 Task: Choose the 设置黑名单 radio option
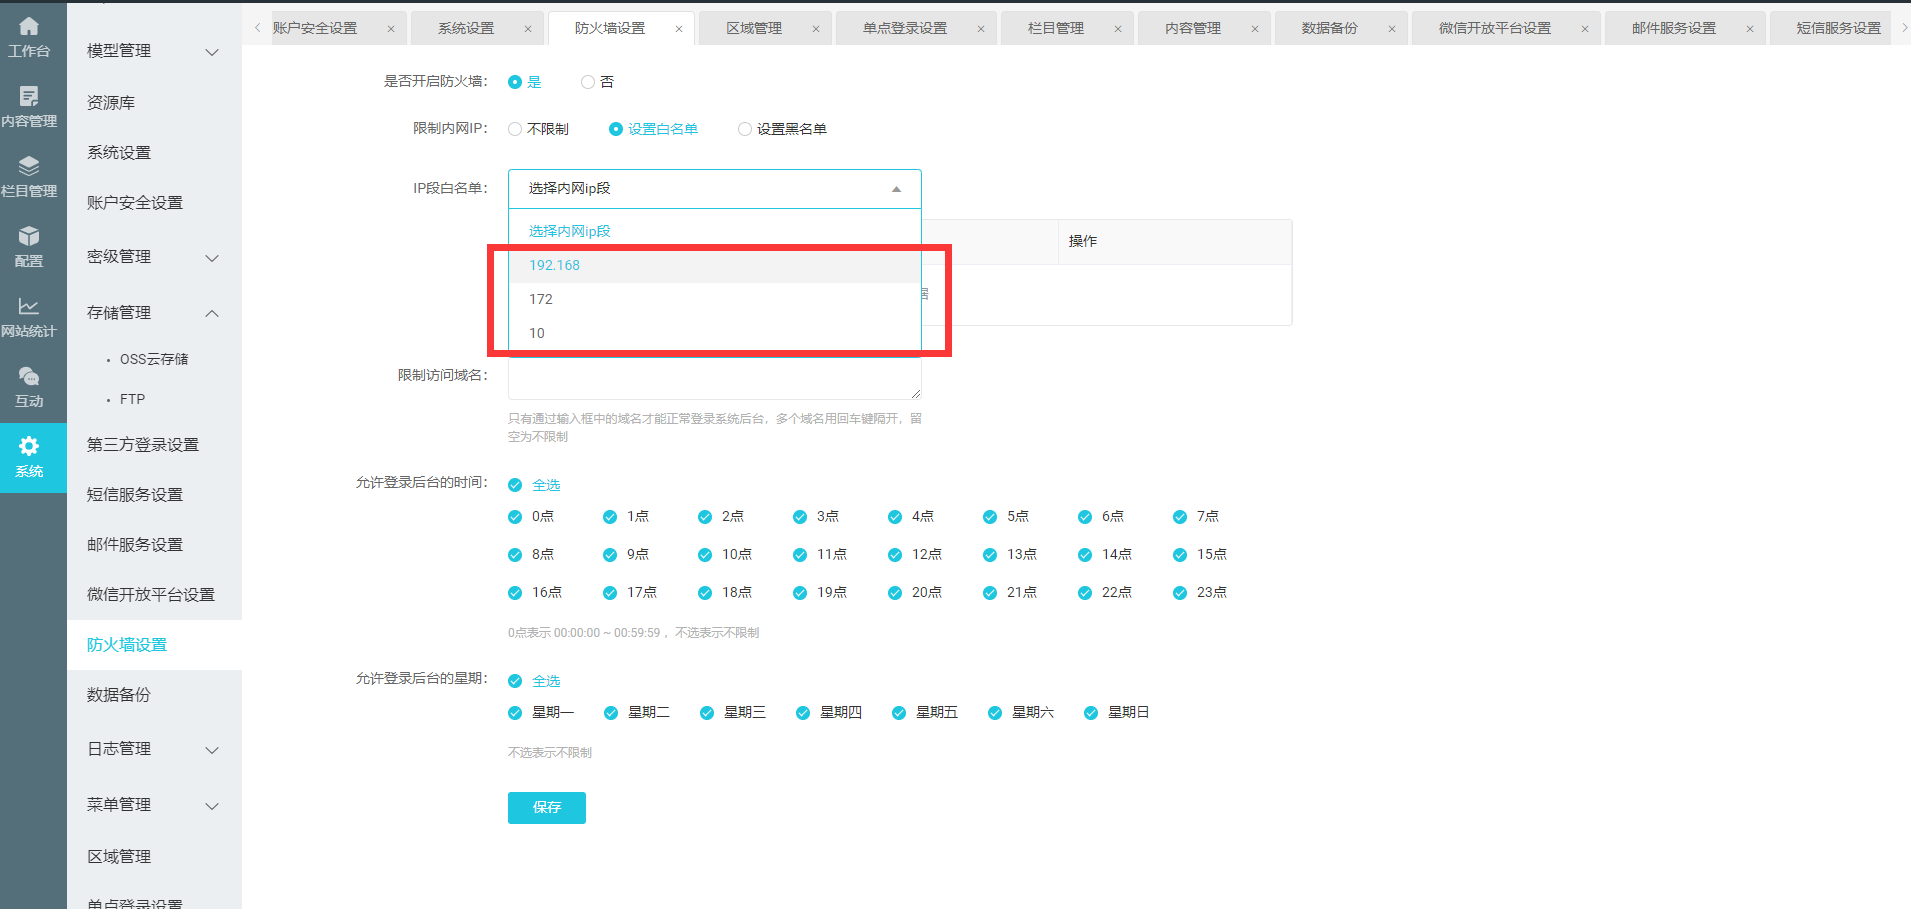[745, 129]
